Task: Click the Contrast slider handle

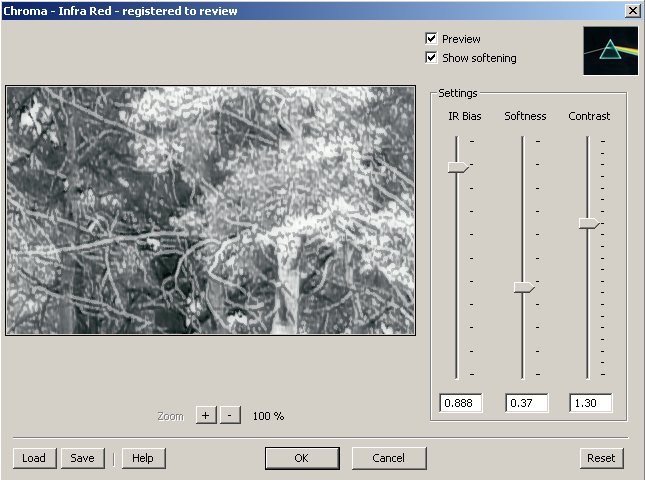Action: pyautogui.click(x=589, y=223)
